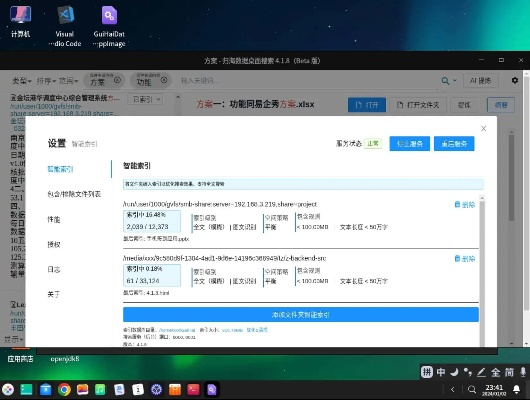This screenshot has width=530, height=400.
Task: Launch Chrome from the taskbar
Action: (64, 390)
